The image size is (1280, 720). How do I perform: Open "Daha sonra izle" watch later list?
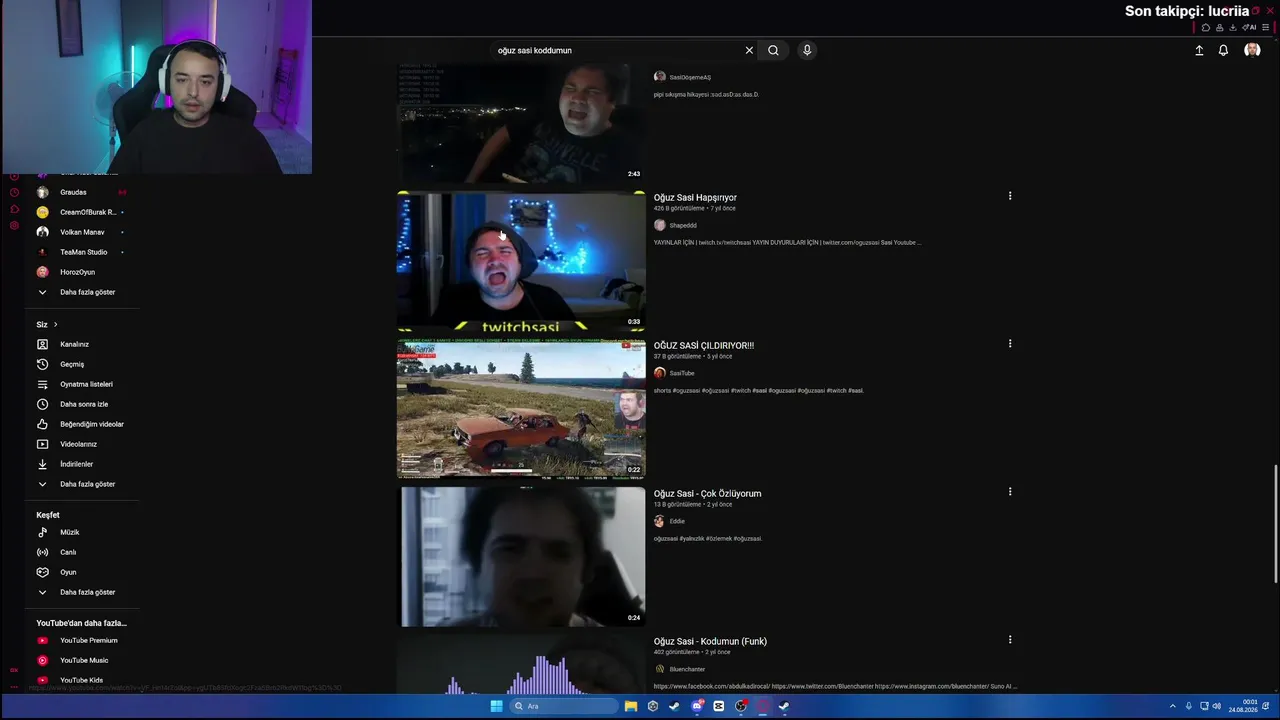point(82,404)
